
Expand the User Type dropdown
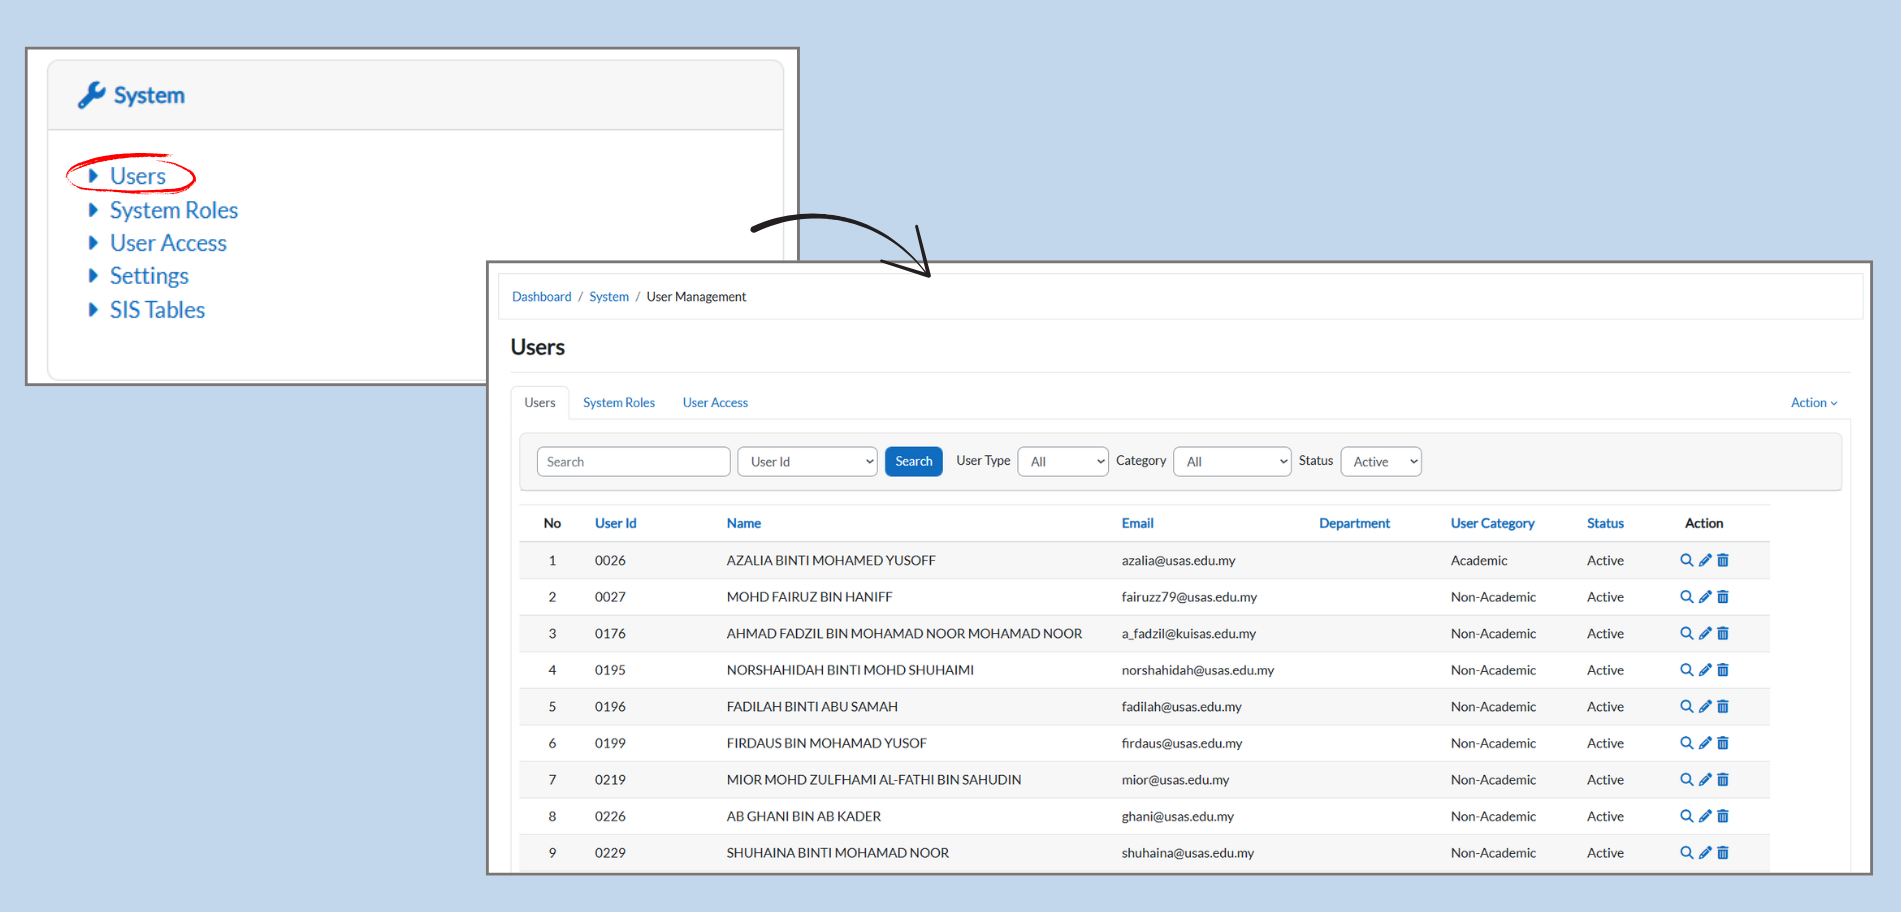click(1062, 462)
